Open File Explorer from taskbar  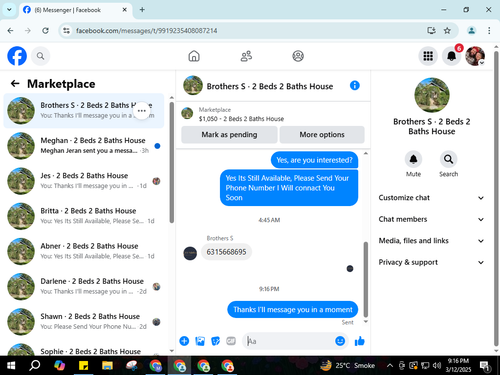[x=107, y=366]
